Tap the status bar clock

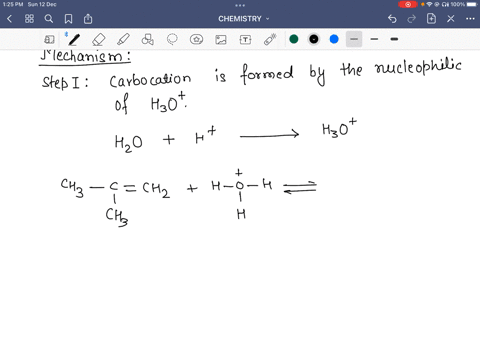13,4
